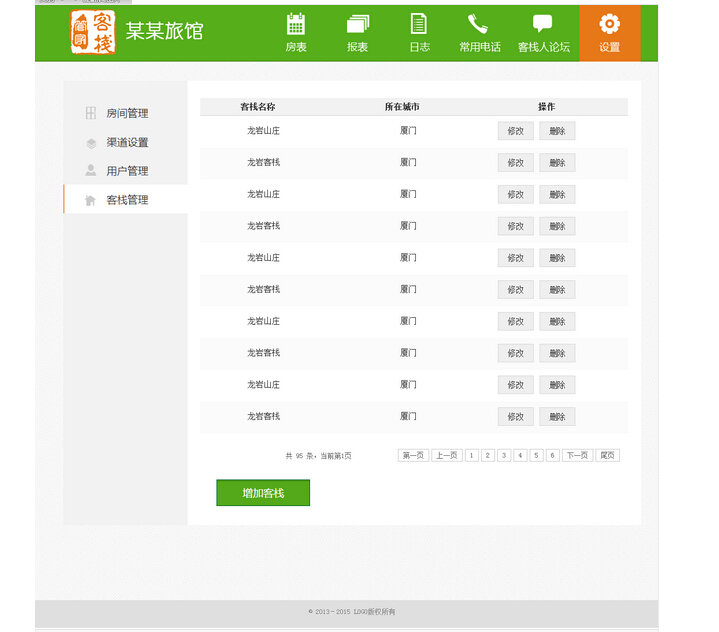Select 客栈管理 in the sidebar
This screenshot has height=632, width=719.
126,200
